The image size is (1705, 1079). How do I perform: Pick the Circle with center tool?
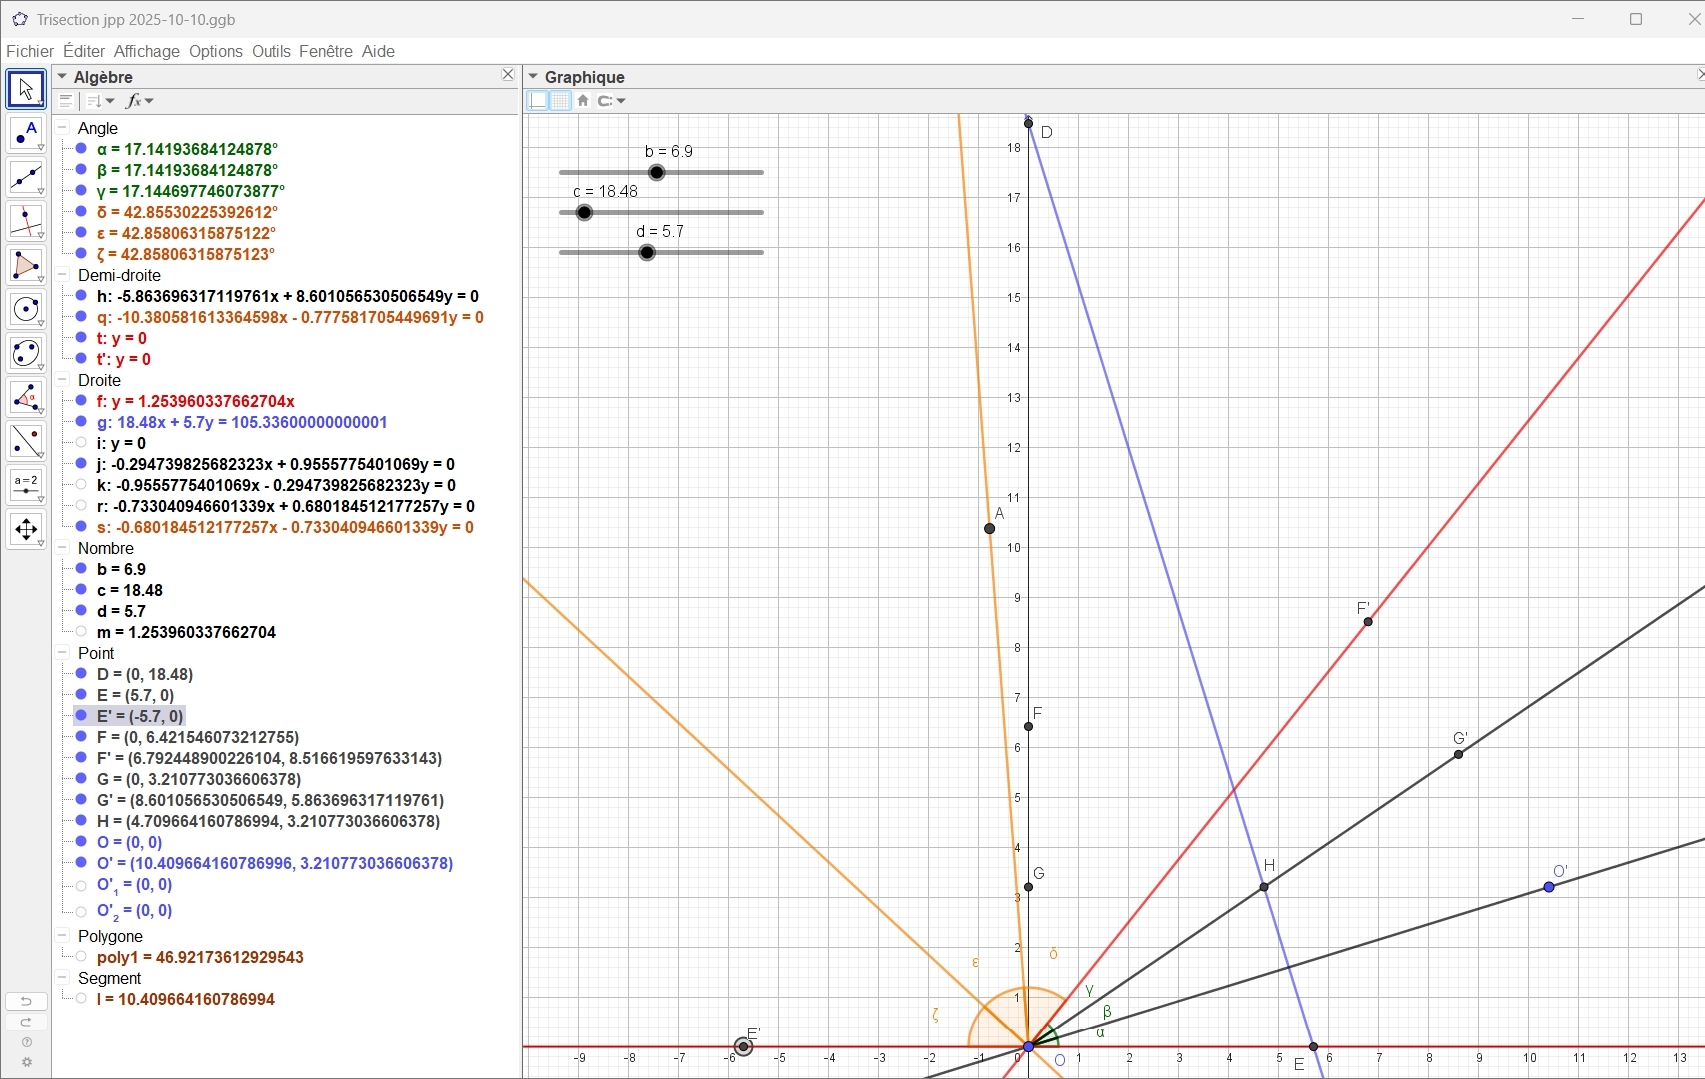pyautogui.click(x=26, y=310)
